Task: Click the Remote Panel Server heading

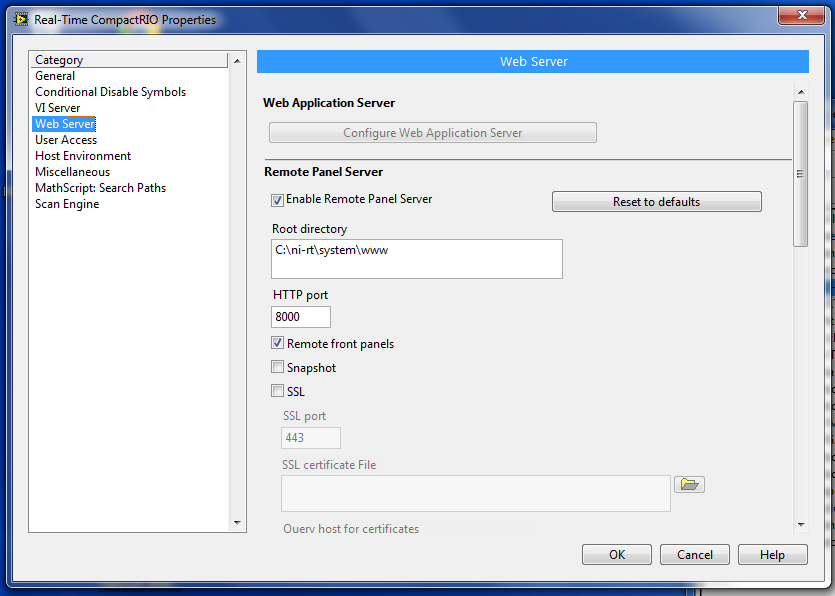Action: pyautogui.click(x=323, y=172)
